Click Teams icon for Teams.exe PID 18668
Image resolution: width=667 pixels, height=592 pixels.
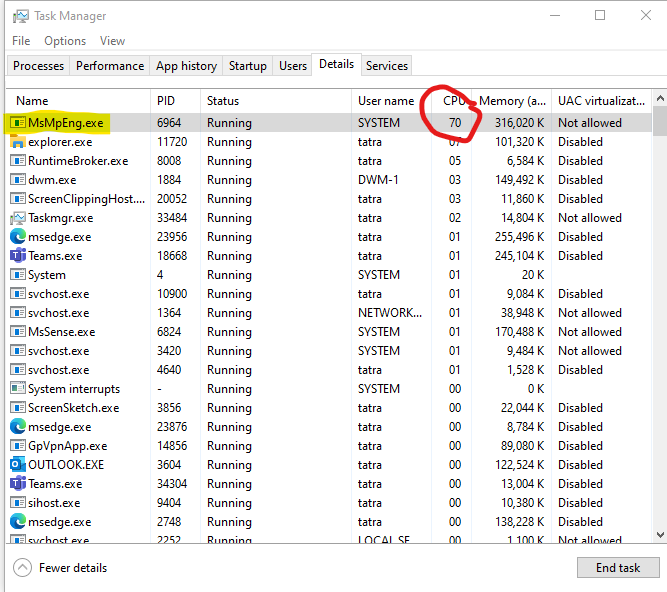tap(17, 256)
